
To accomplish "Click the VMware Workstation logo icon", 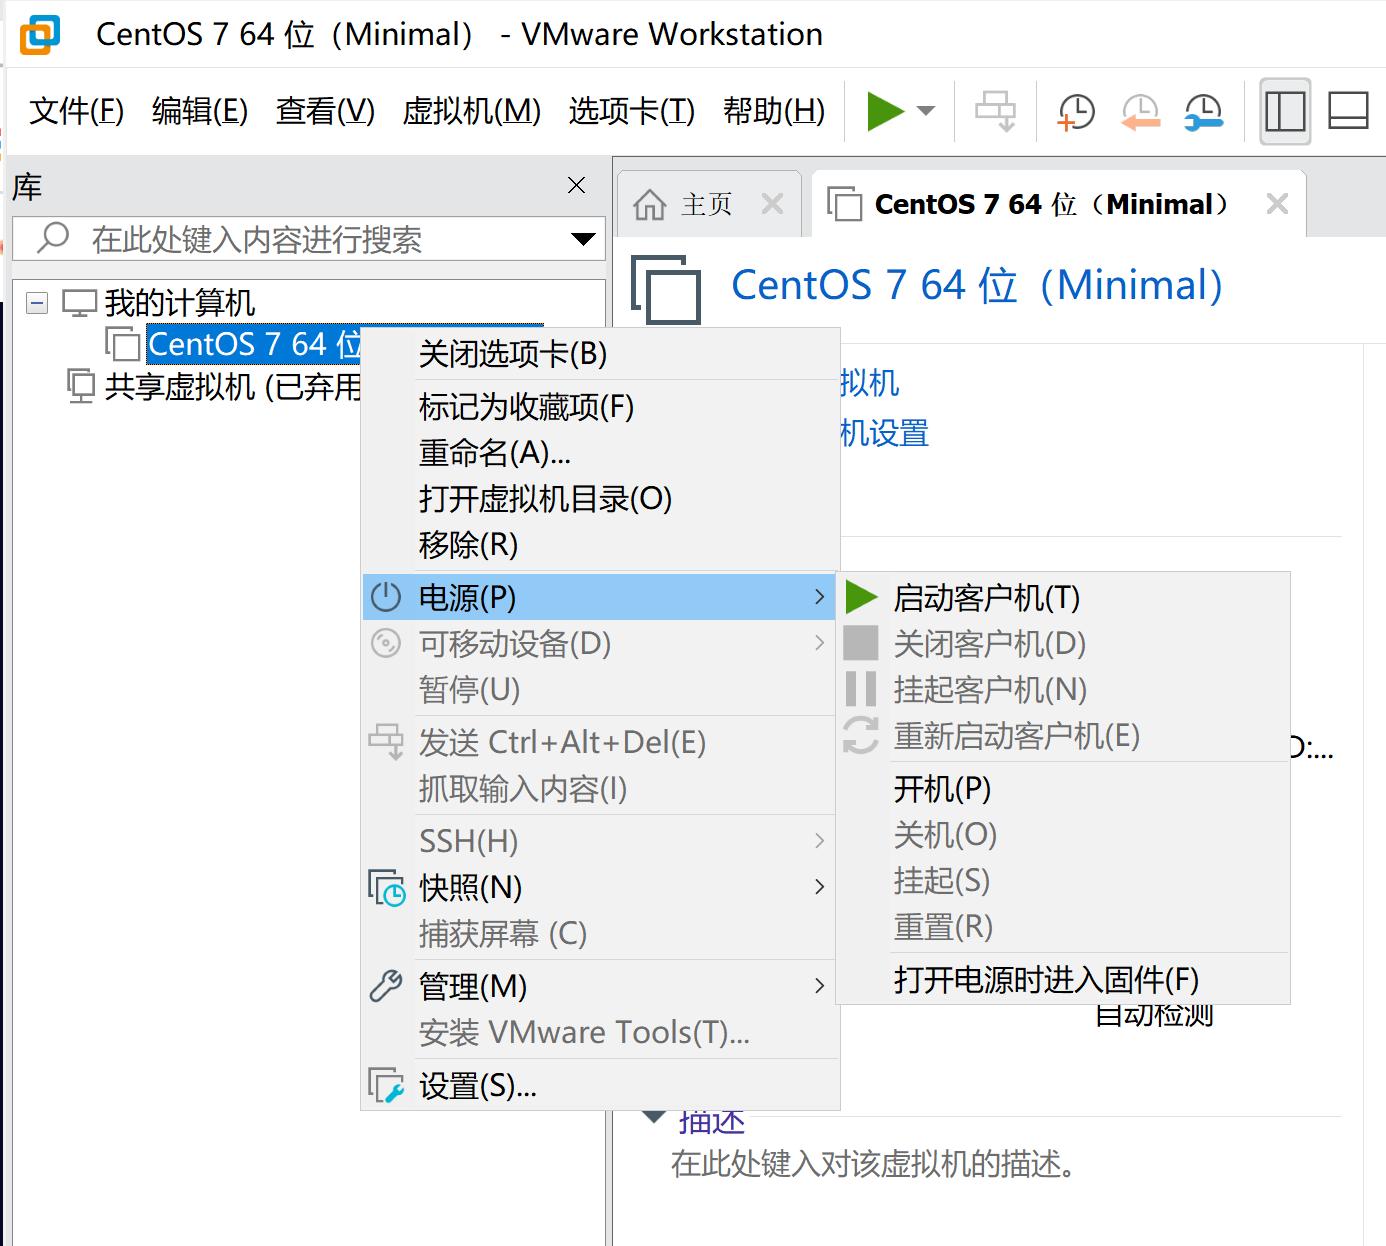I will click(39, 33).
